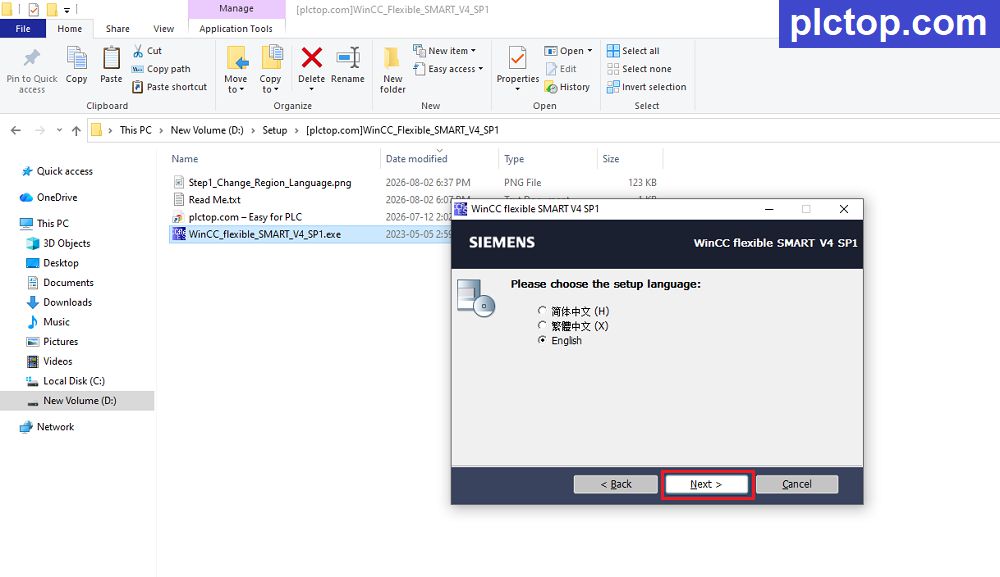Open Properties with checkmark icon
The image size is (1000, 577).
pos(517,59)
